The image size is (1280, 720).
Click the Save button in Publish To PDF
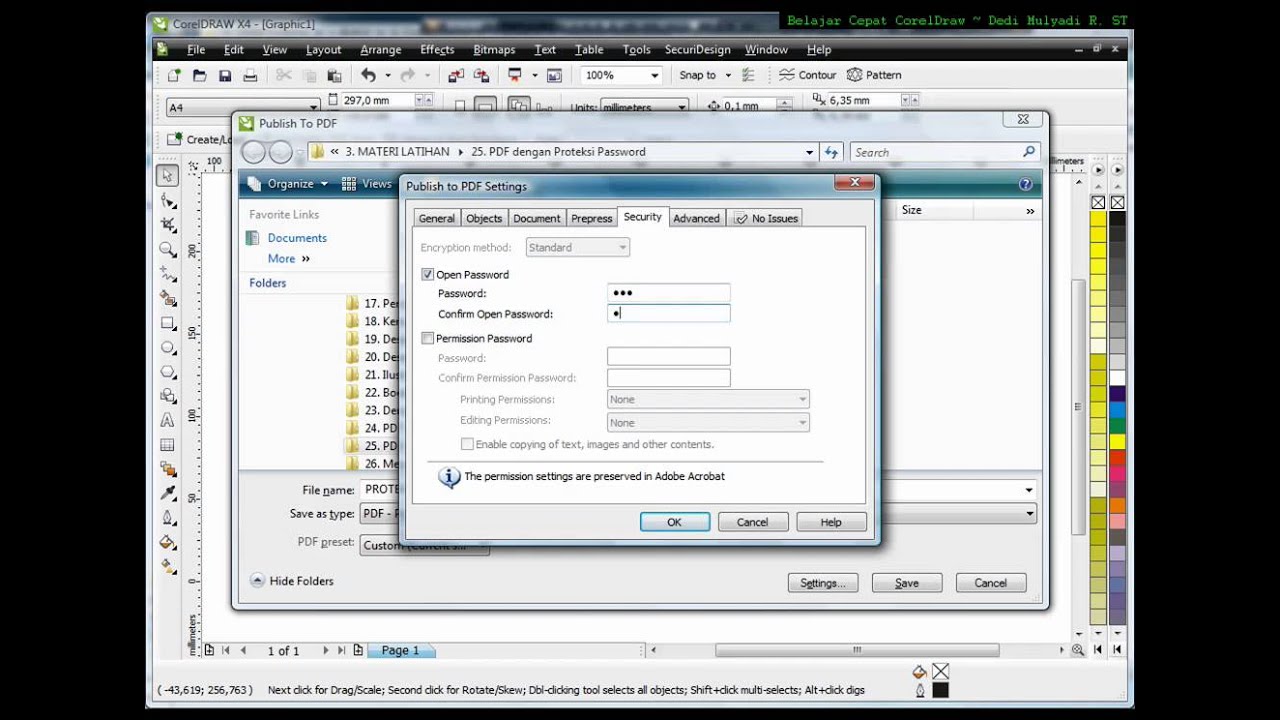click(907, 583)
